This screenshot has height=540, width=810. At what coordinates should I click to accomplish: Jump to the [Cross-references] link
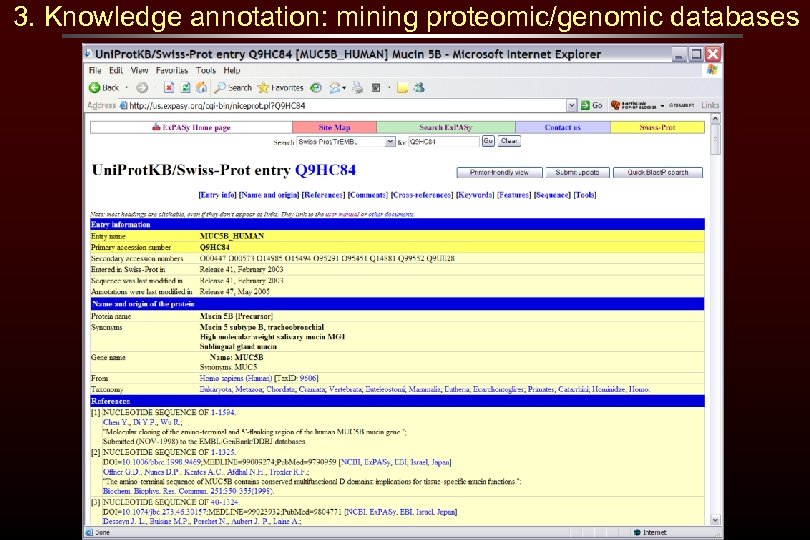(422, 195)
